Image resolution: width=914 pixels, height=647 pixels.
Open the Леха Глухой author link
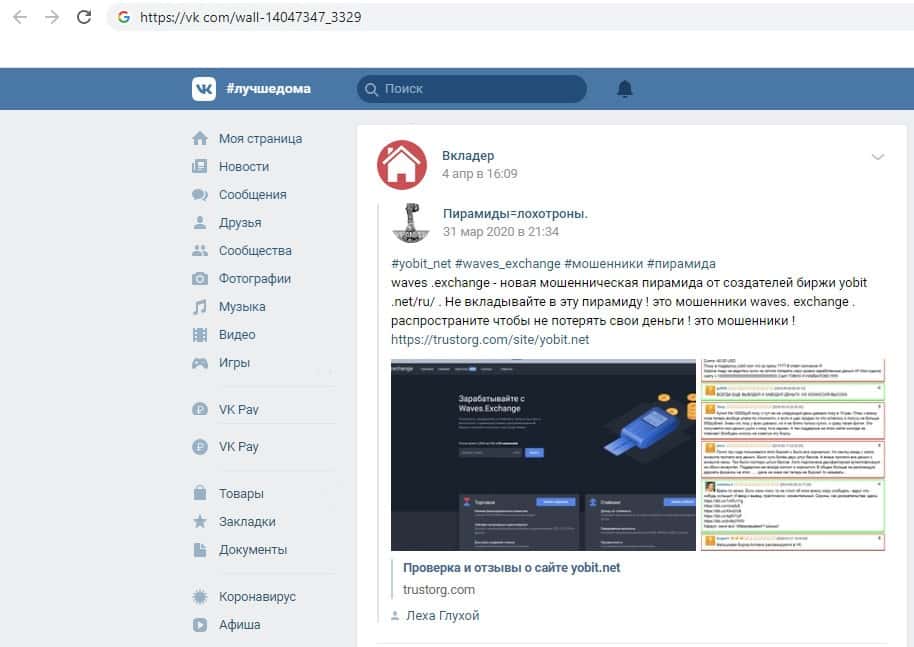tap(442, 616)
